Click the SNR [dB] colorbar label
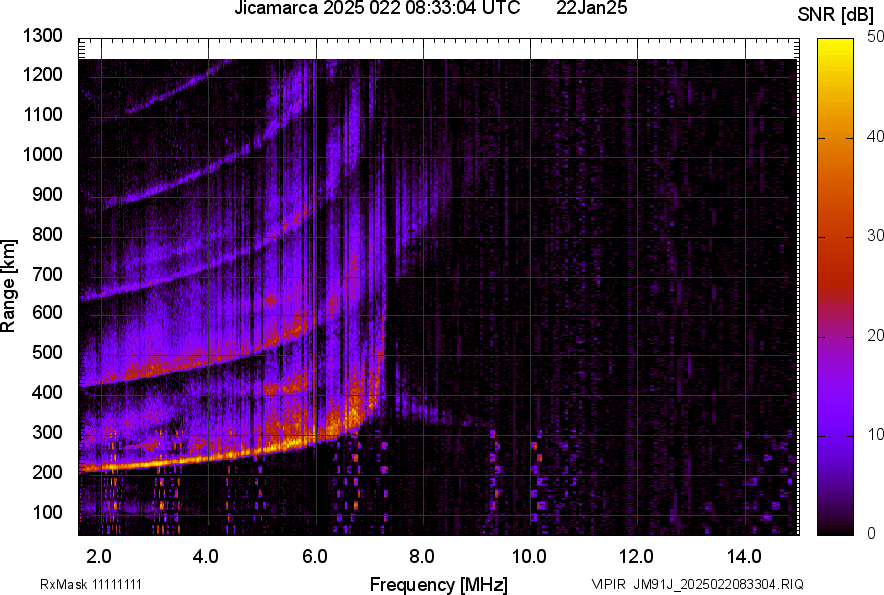Image resolution: width=884 pixels, height=595 pixels. click(x=838, y=15)
